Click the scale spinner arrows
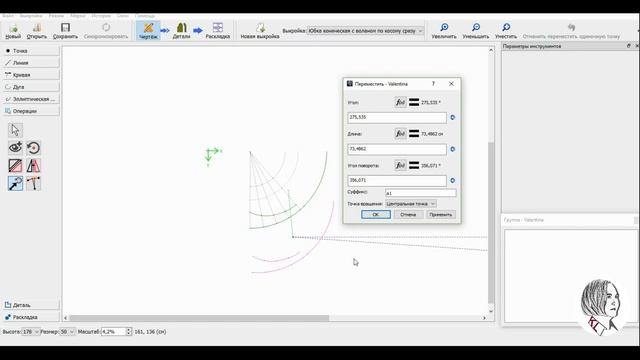This screenshot has height=360, width=640. tap(129, 332)
